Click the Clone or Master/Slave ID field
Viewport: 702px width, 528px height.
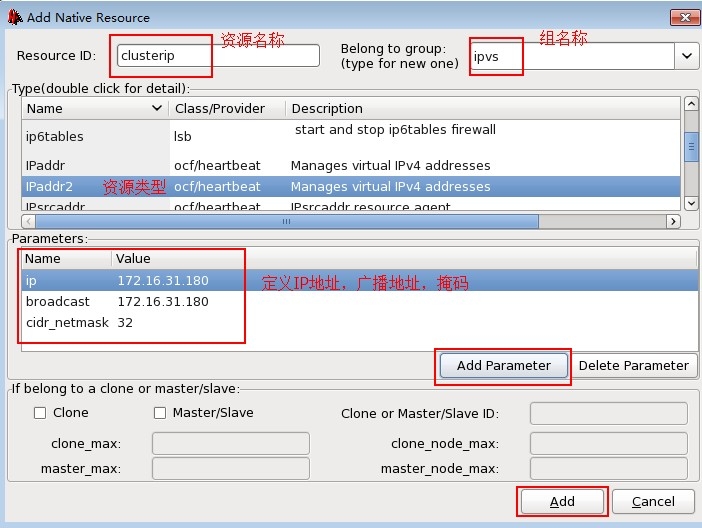[609, 413]
